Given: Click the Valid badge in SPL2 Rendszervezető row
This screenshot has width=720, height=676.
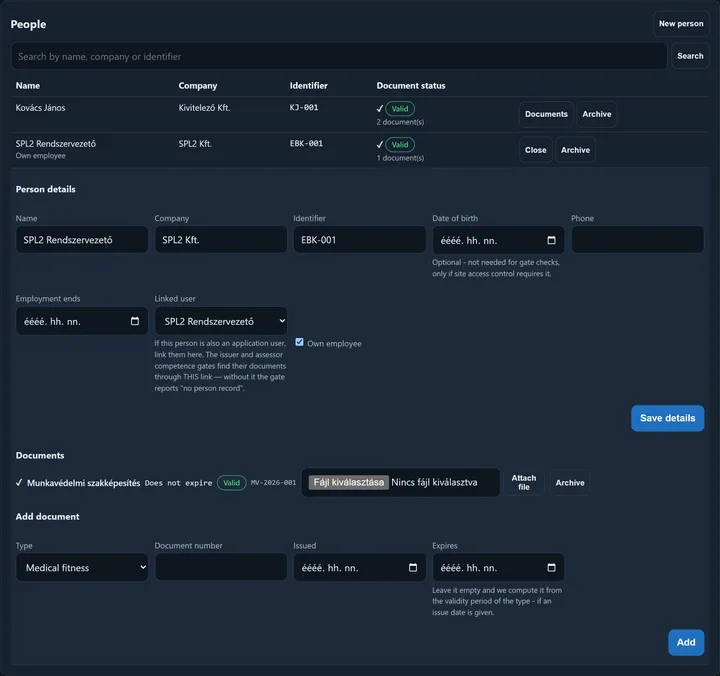Looking at the screenshot, I should click(400, 145).
